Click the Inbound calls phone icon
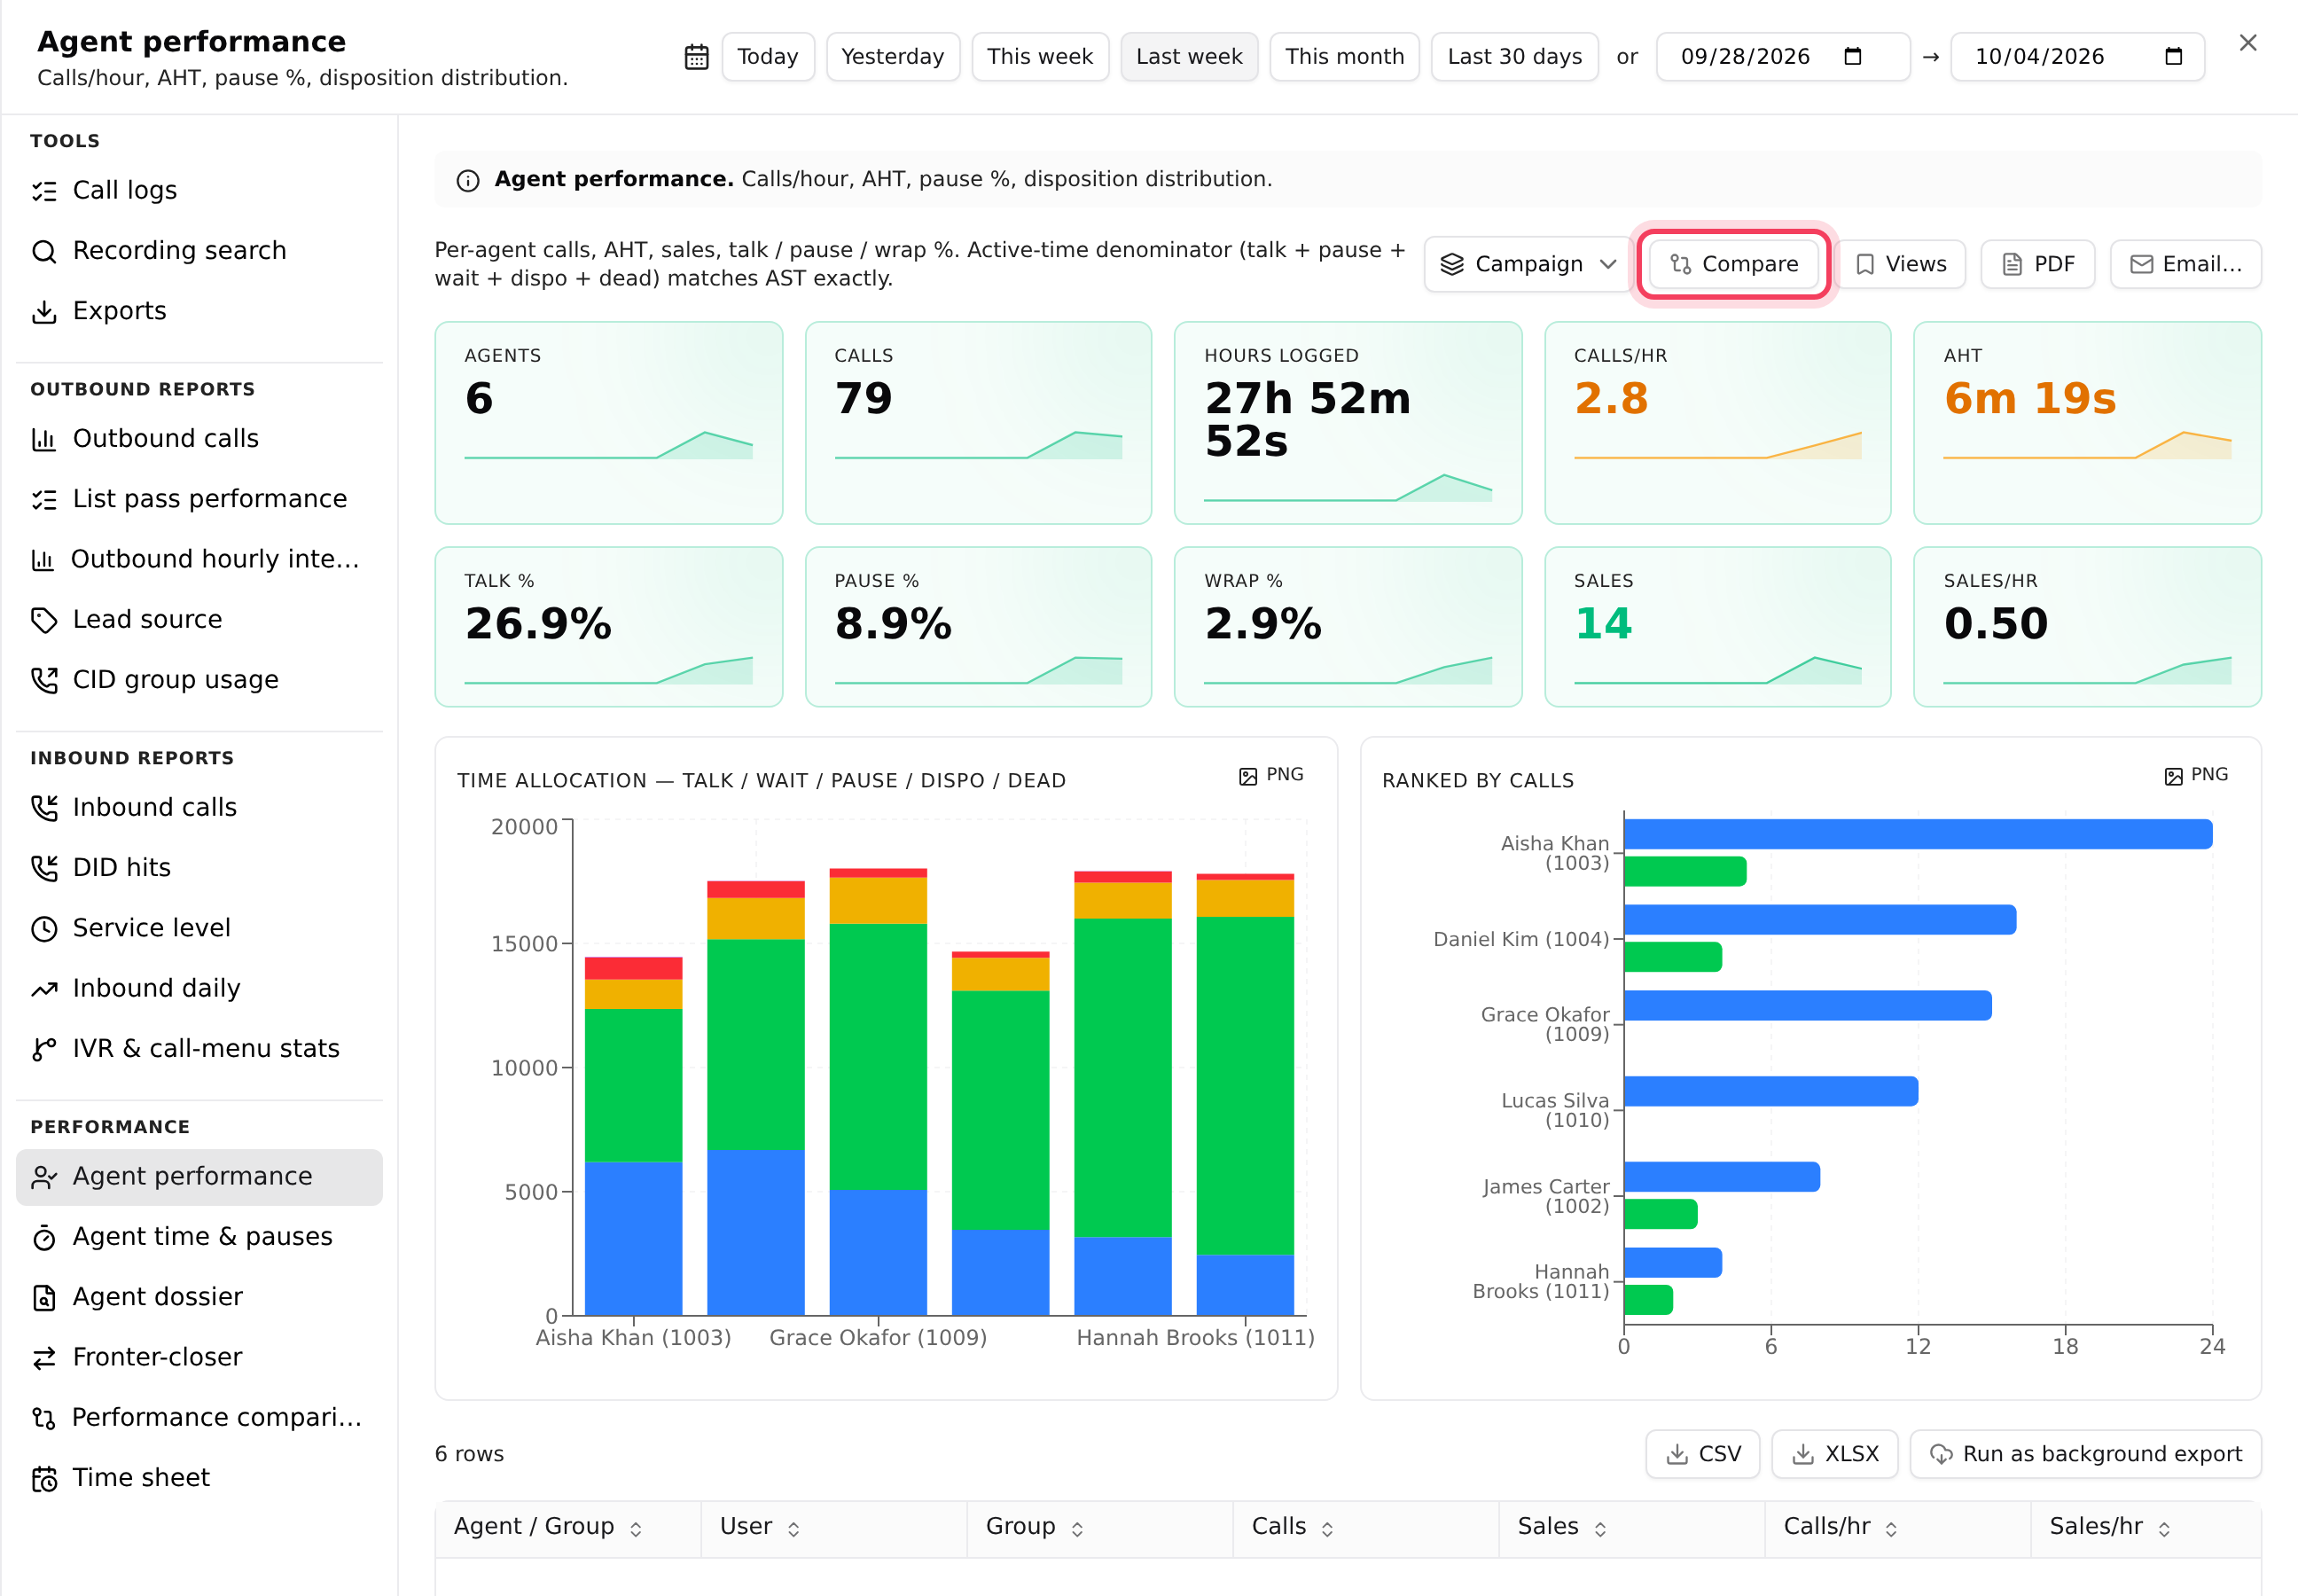 [x=44, y=808]
